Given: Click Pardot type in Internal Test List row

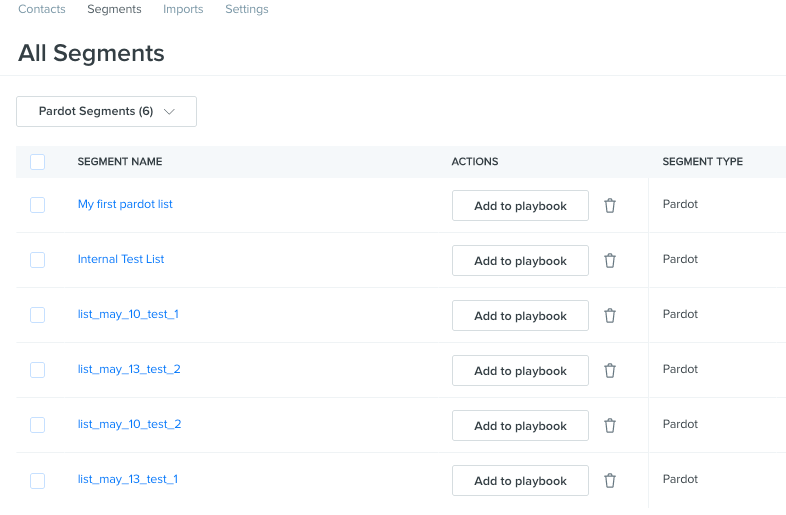Looking at the screenshot, I should tap(680, 259).
